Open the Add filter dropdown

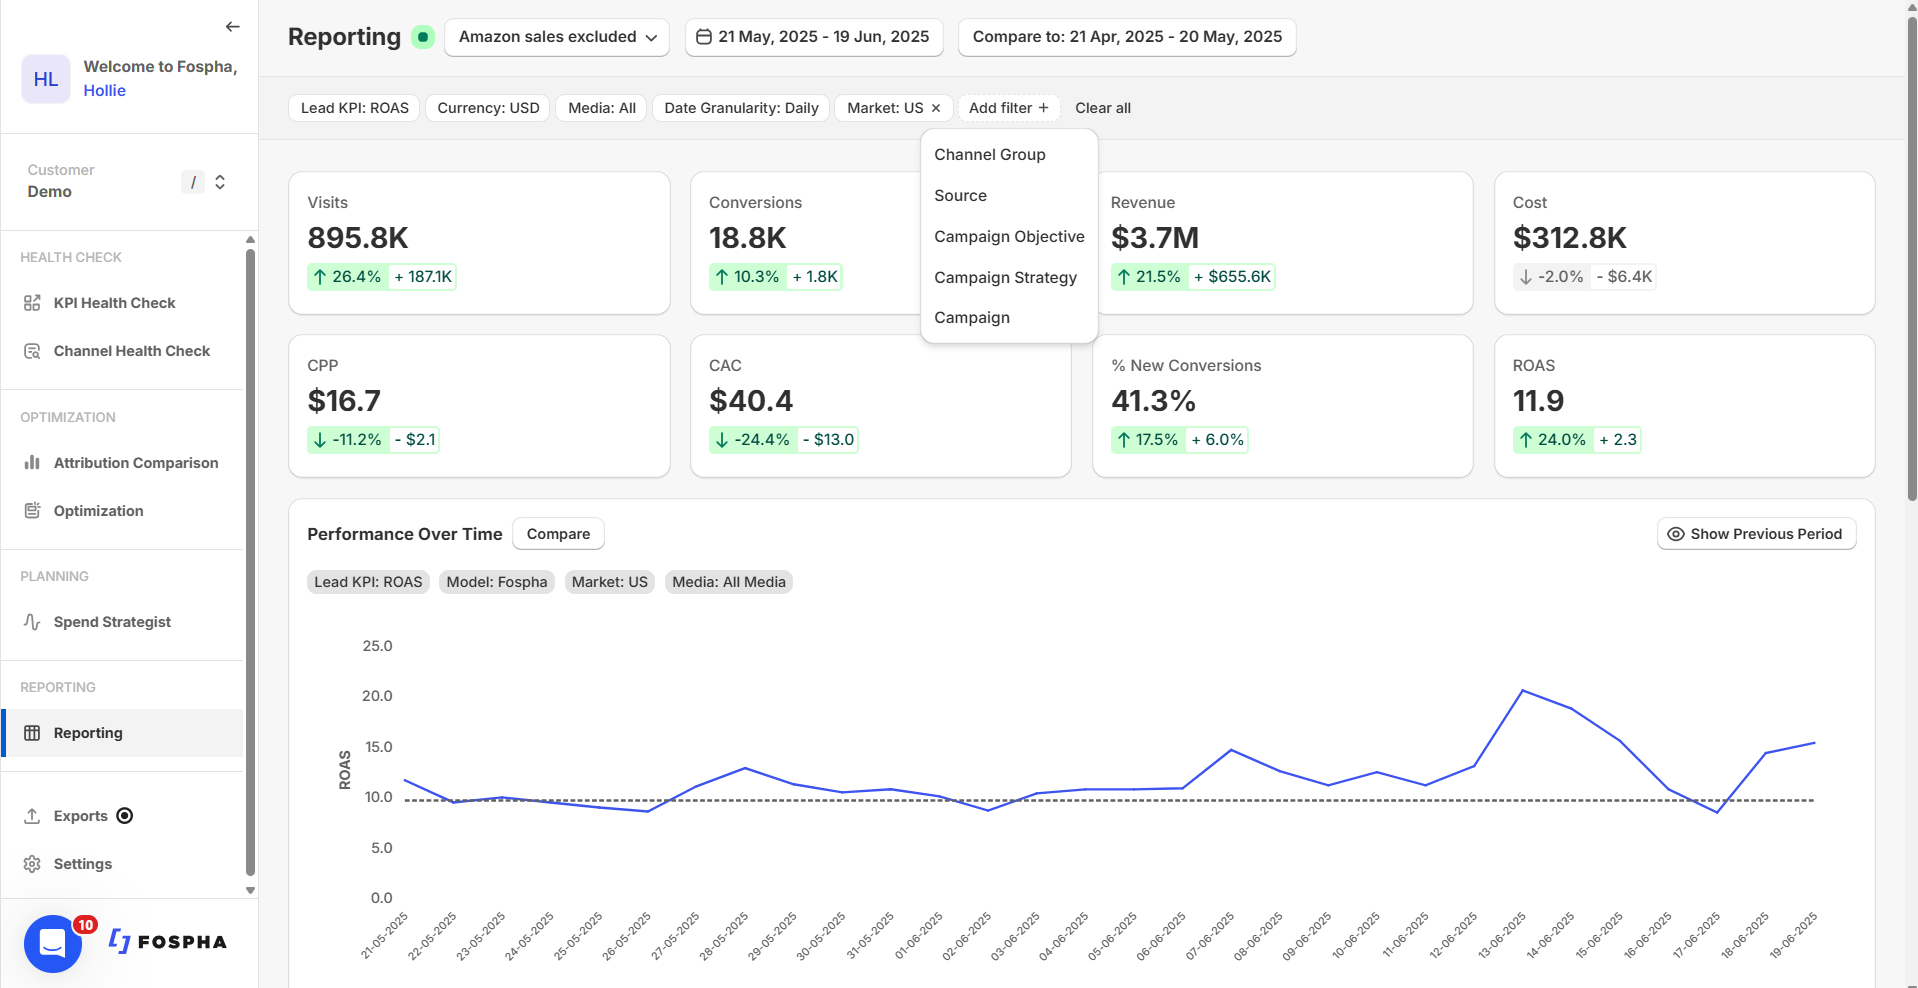(x=1008, y=108)
